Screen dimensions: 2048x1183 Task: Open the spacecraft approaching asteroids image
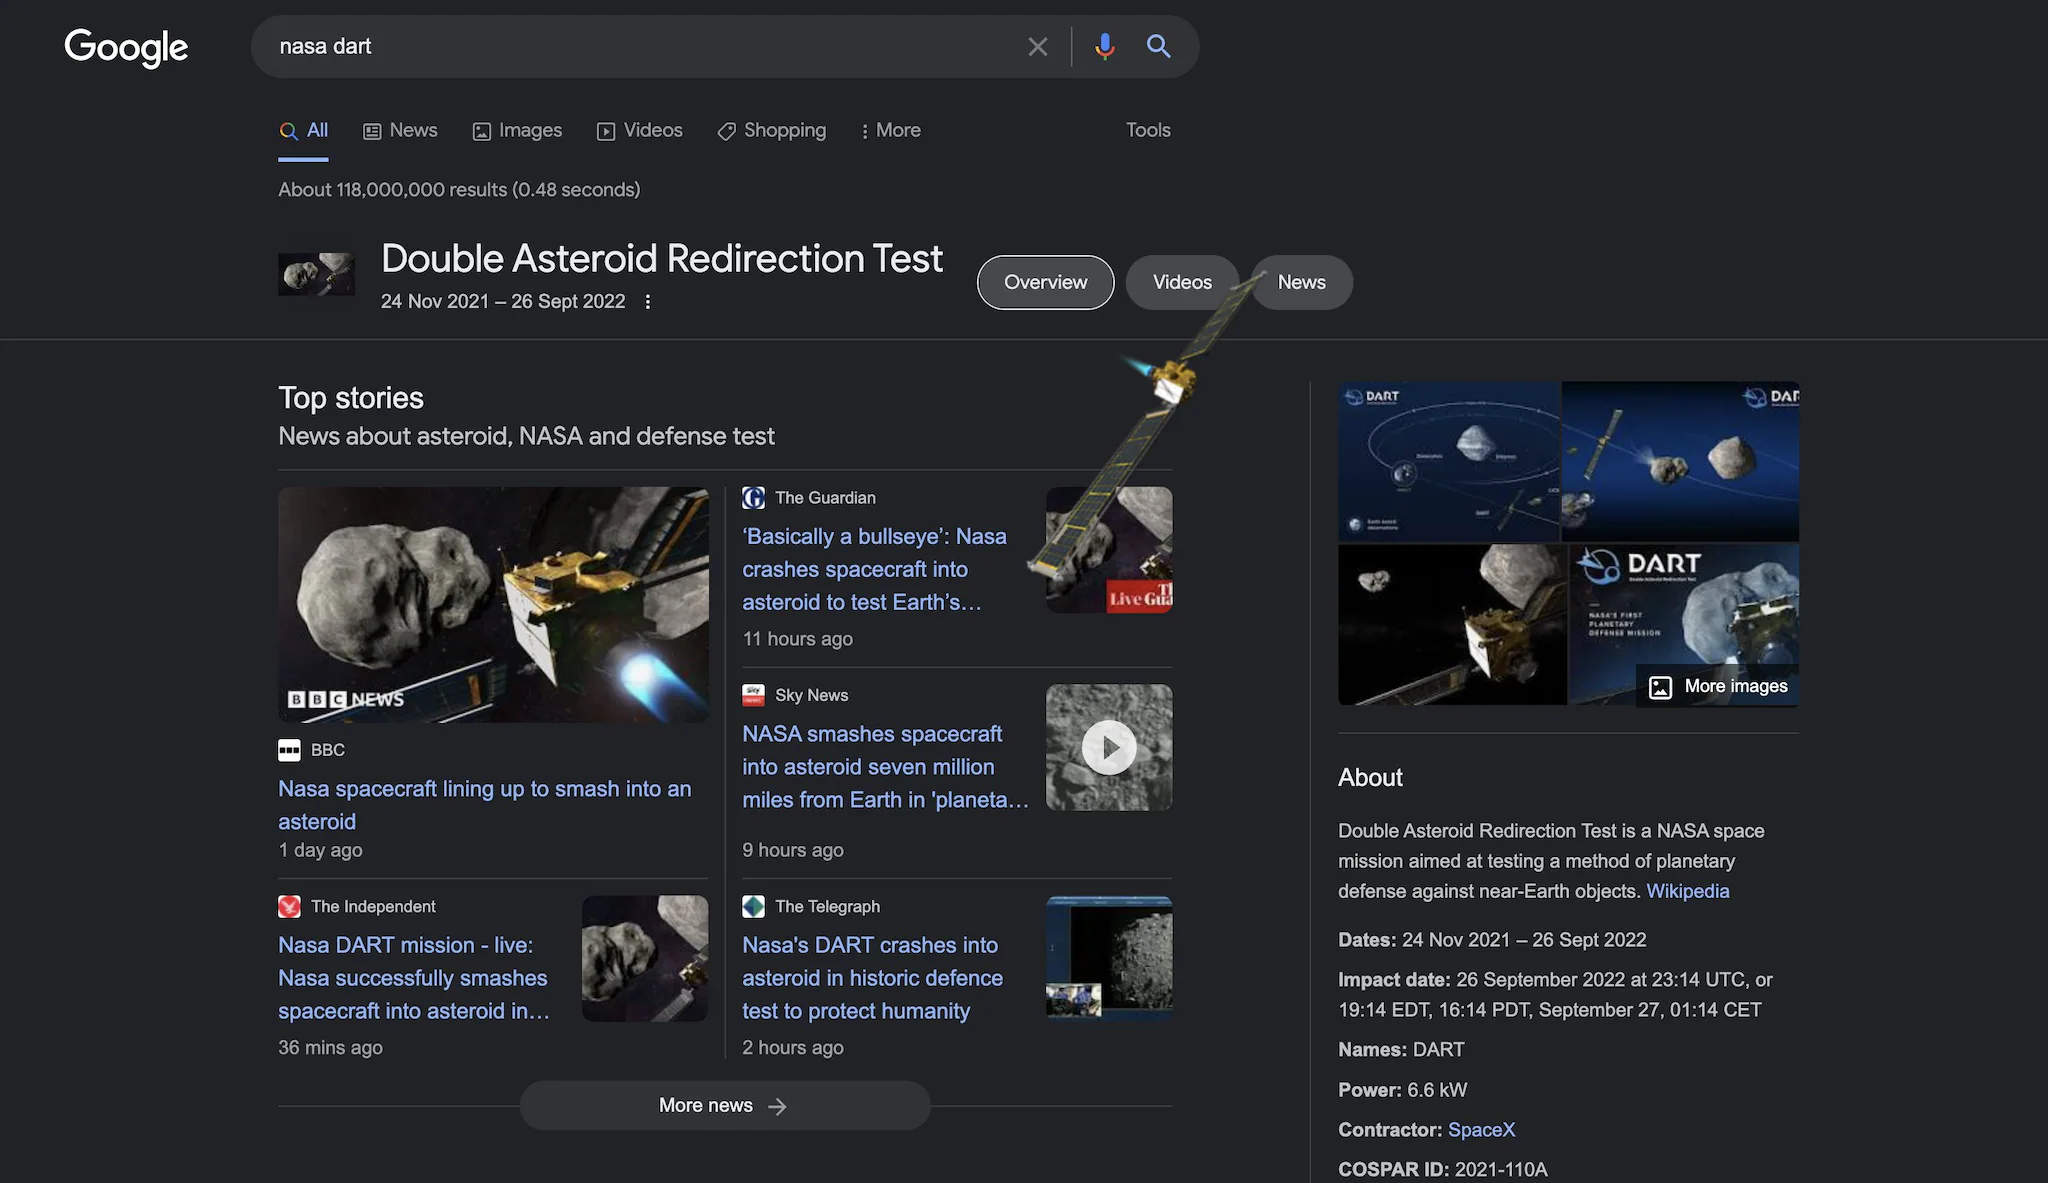pyautogui.click(x=1680, y=462)
